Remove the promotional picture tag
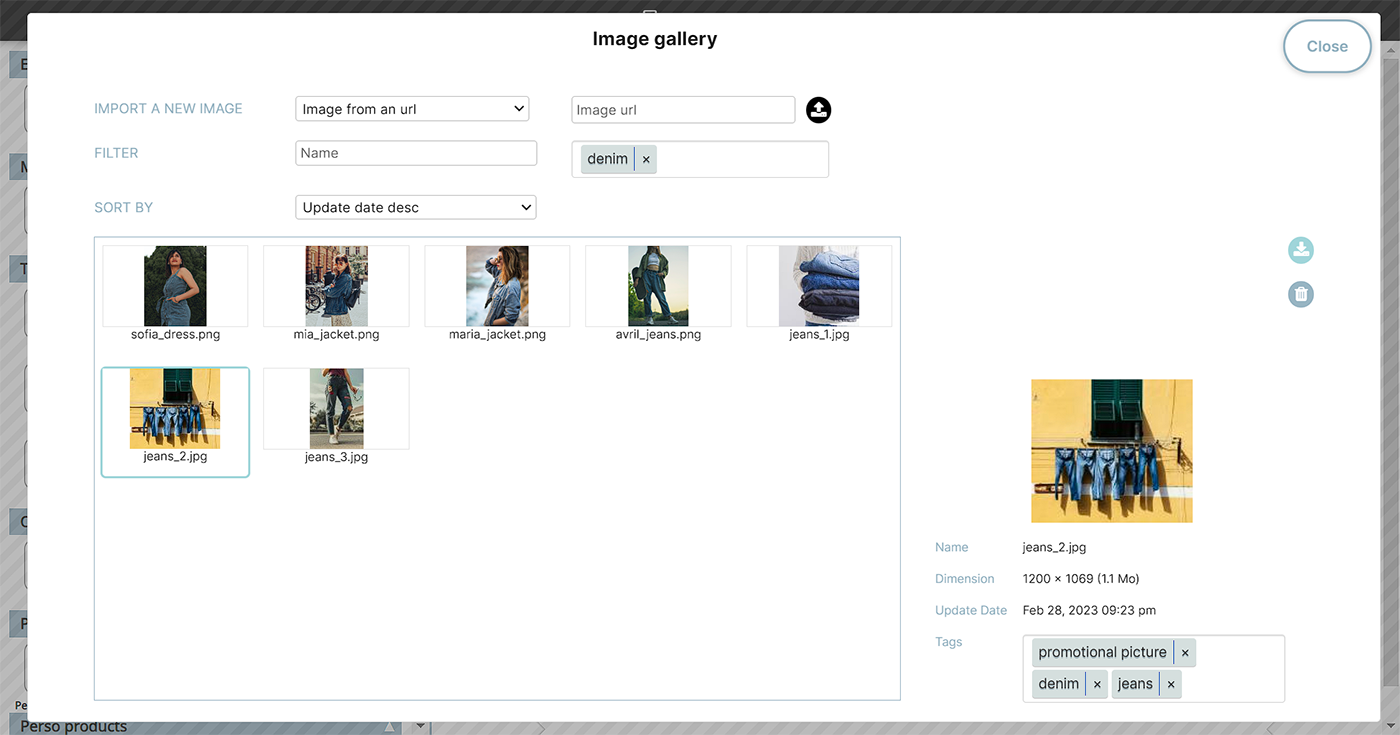This screenshot has width=1400, height=735. tap(1185, 653)
